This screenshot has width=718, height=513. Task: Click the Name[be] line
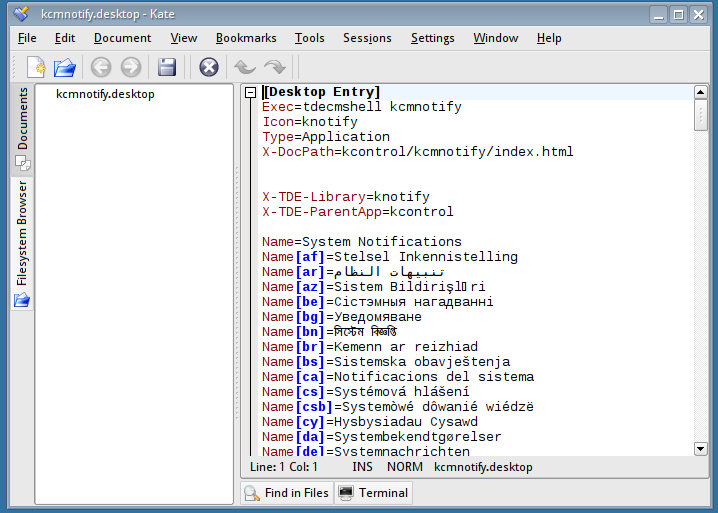378,301
